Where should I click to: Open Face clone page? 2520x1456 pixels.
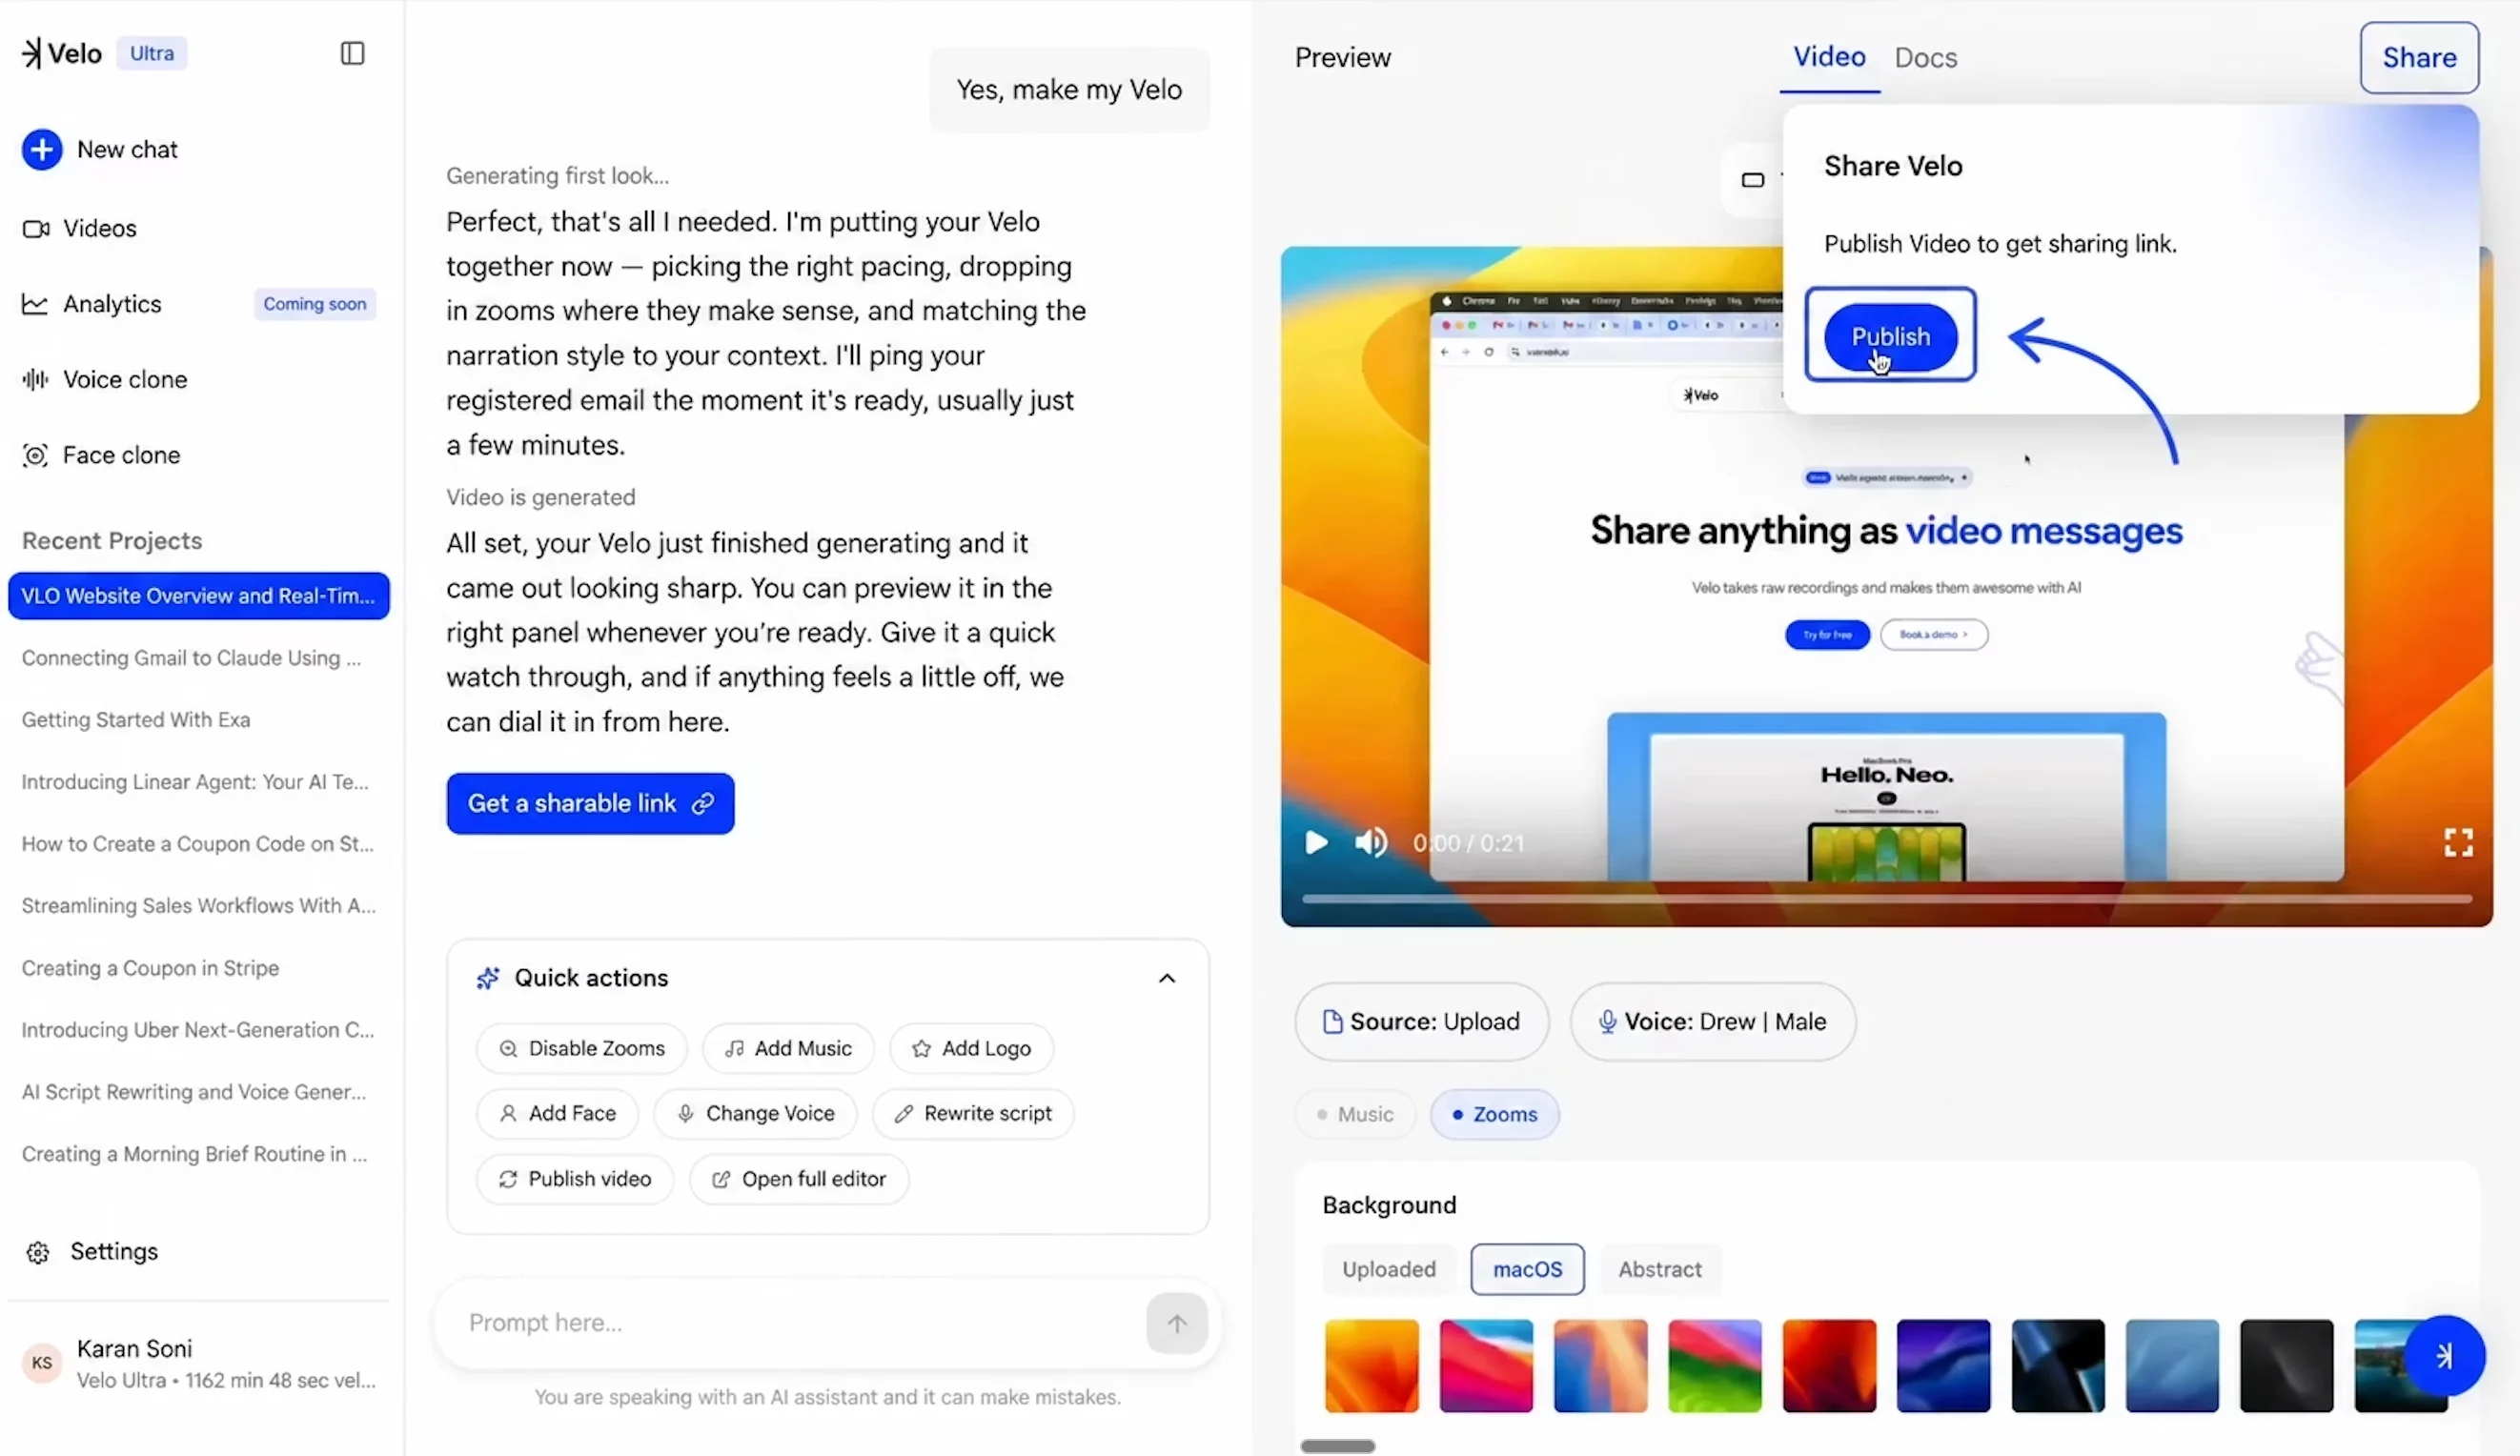(101, 455)
